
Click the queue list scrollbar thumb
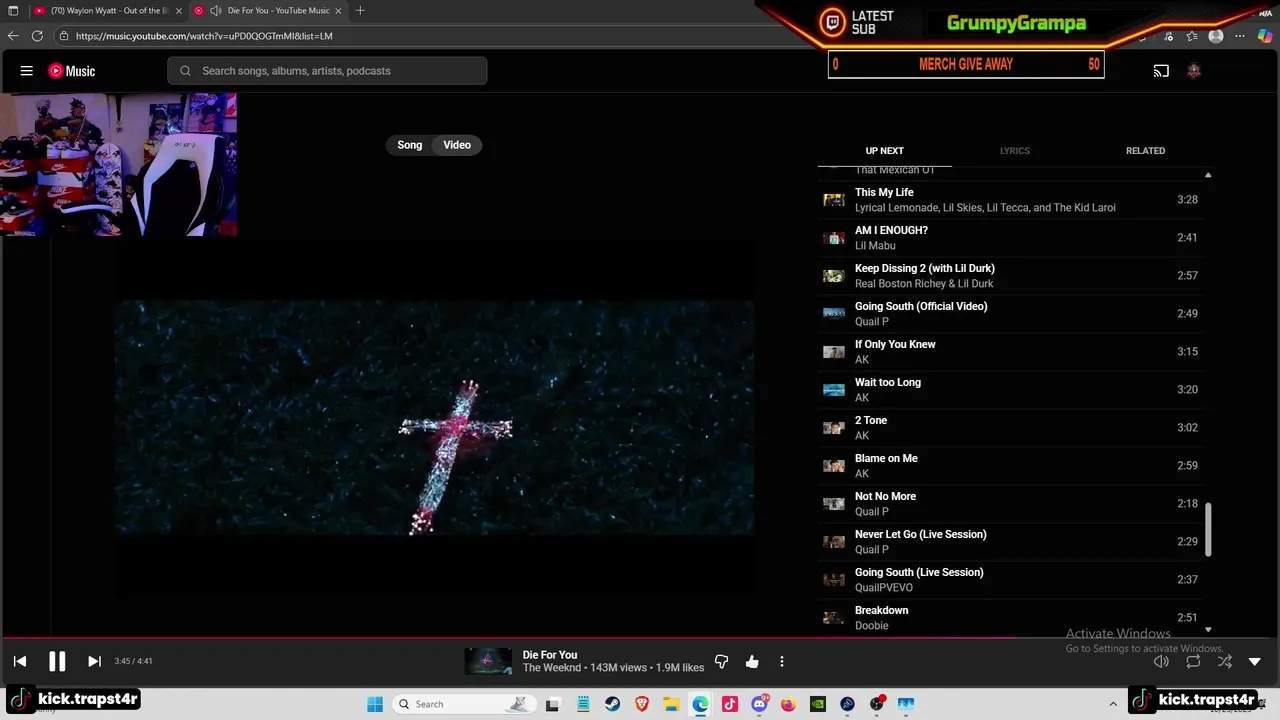point(1208,530)
